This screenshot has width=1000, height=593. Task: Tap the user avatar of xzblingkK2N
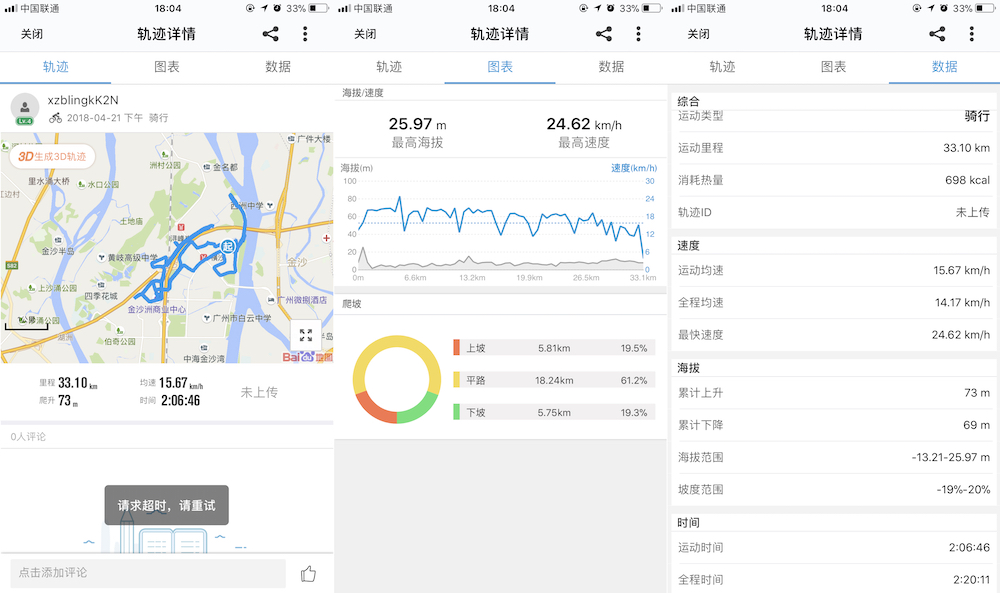[x=25, y=108]
